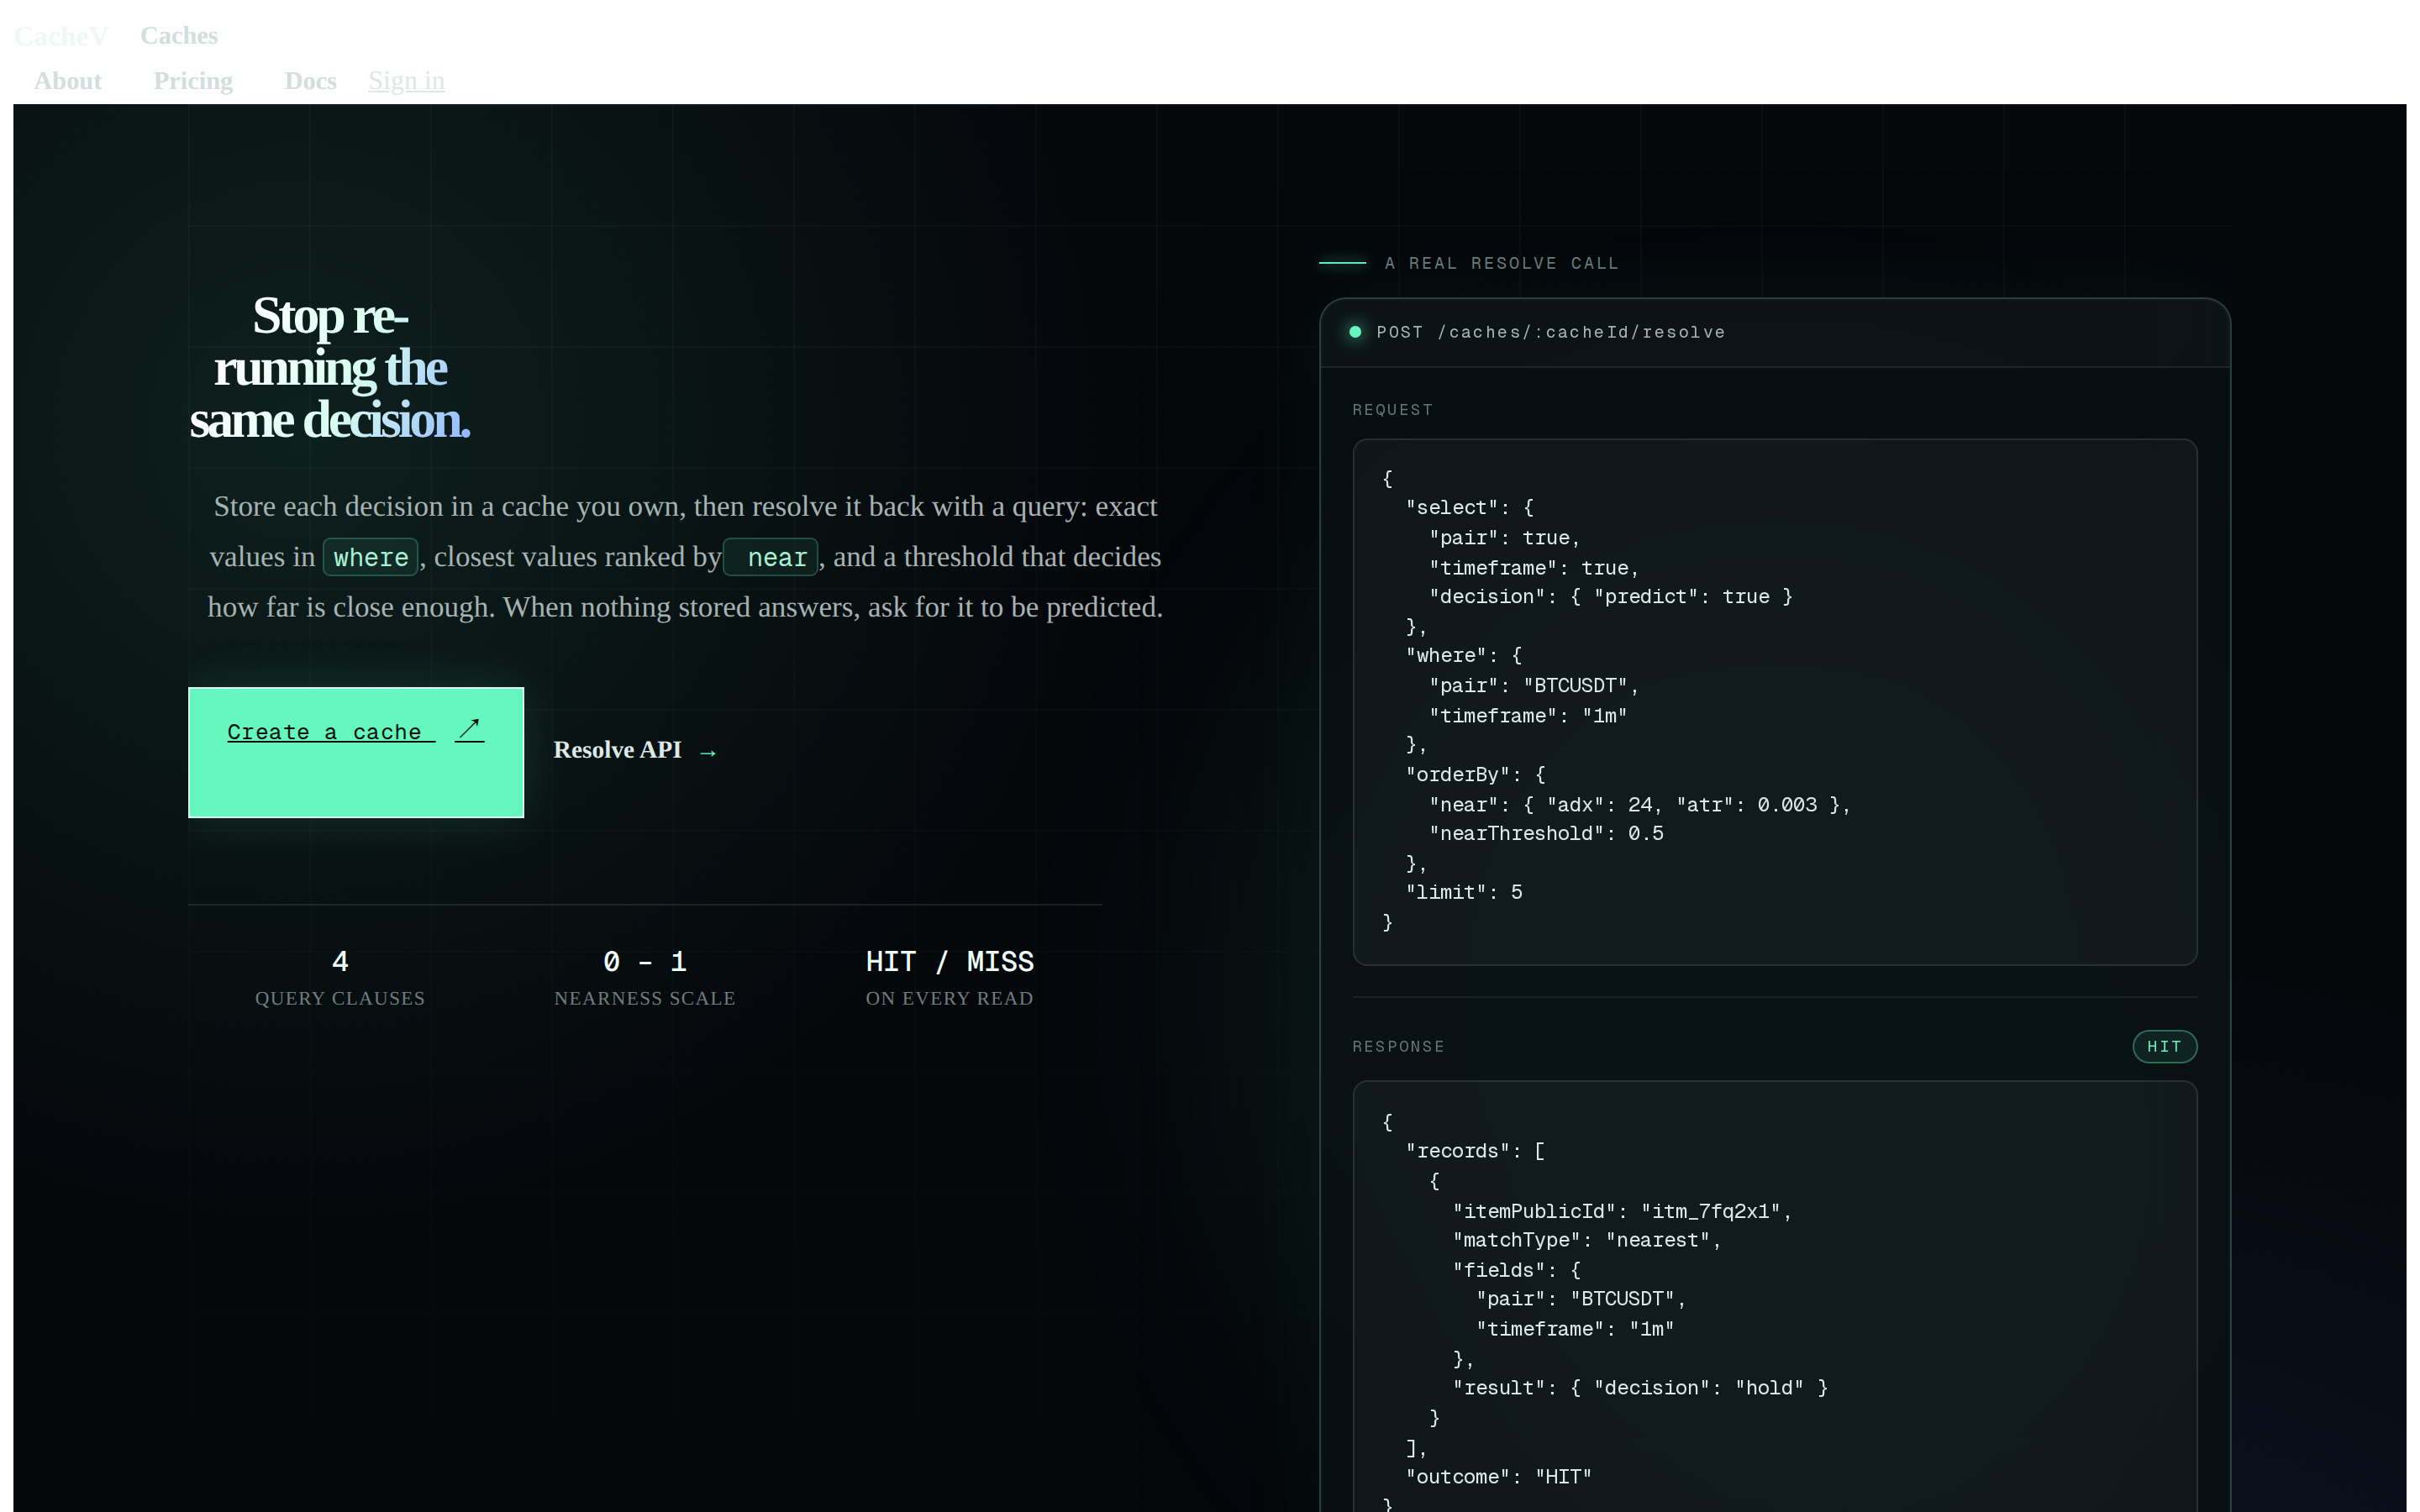Click the arrow icon next to Resolve API
This screenshot has height=1512, width=2420.
(x=708, y=752)
